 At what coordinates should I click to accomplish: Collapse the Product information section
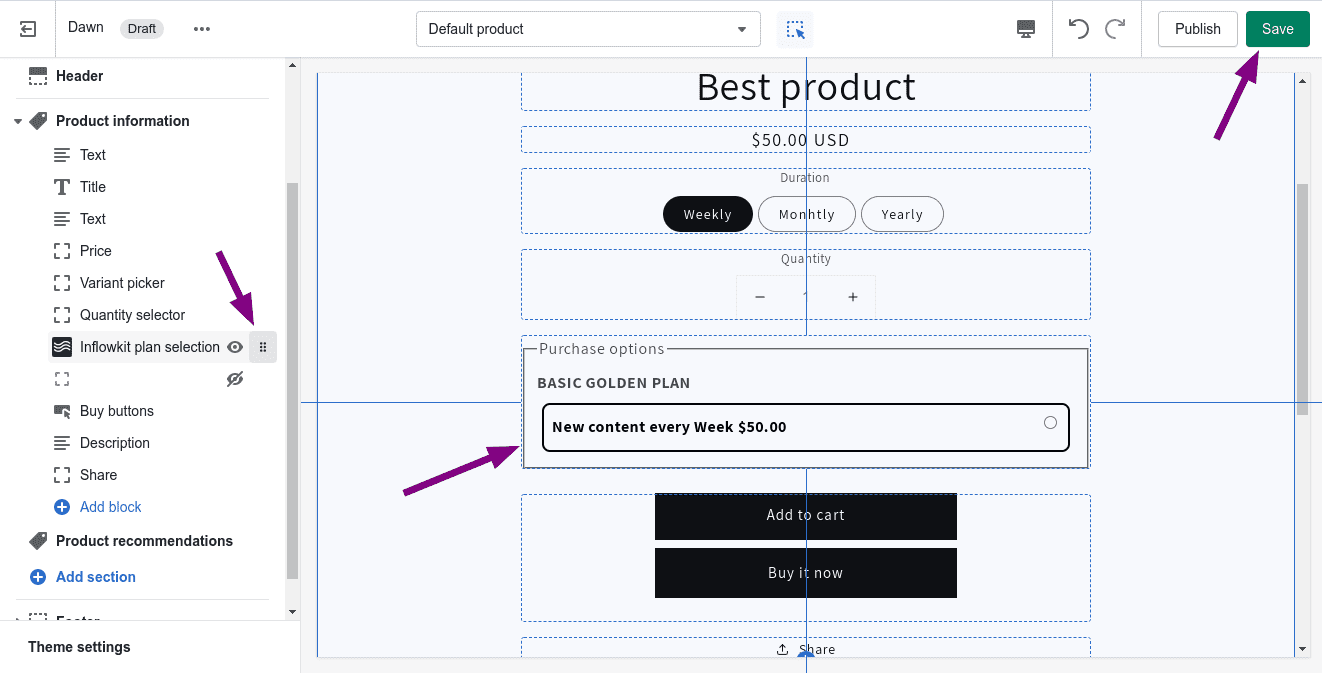click(18, 121)
